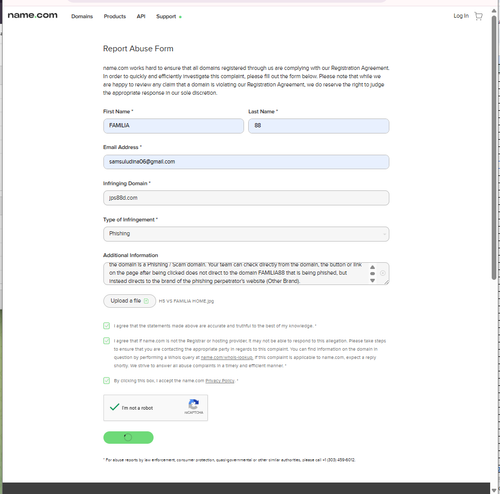The image size is (500, 494).
Task: Click the Infringing Domain field
Action: (246, 198)
